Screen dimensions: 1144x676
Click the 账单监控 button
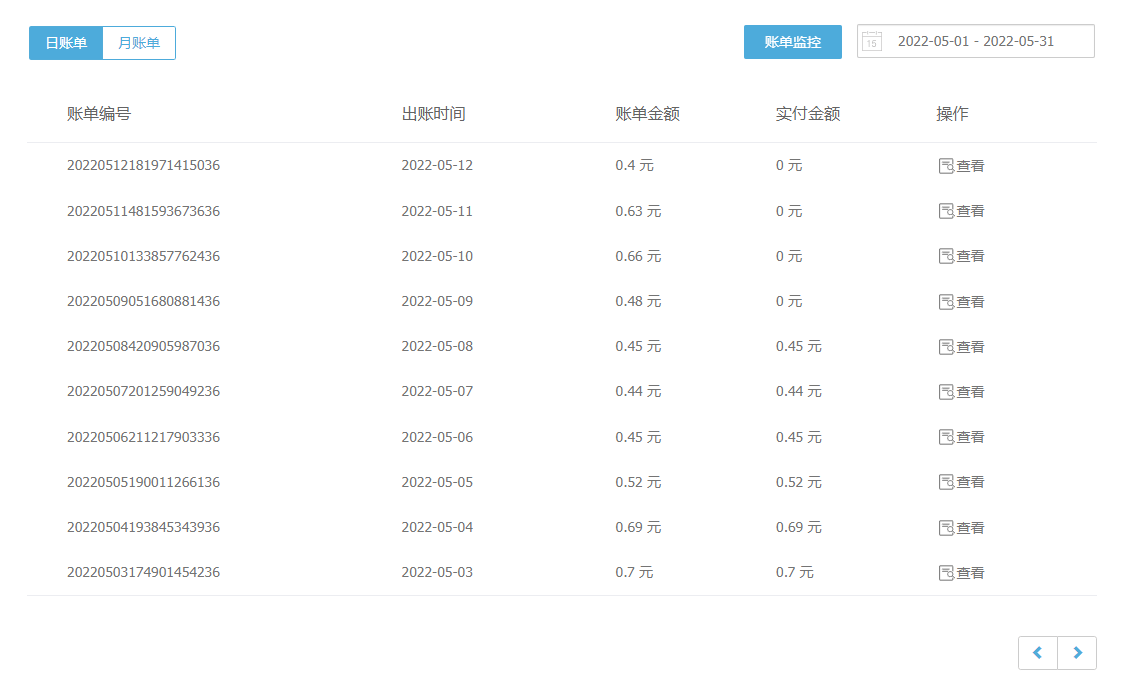coord(793,42)
